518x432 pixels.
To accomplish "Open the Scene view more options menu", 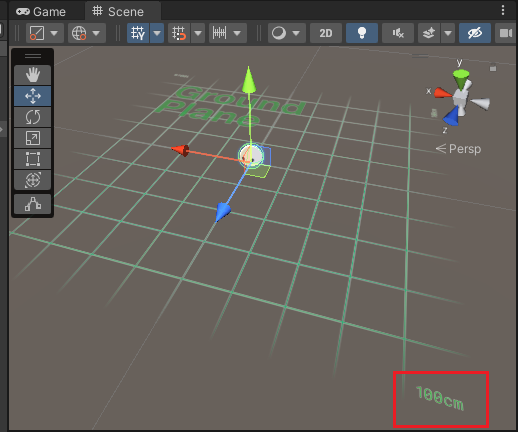I will click(503, 10).
